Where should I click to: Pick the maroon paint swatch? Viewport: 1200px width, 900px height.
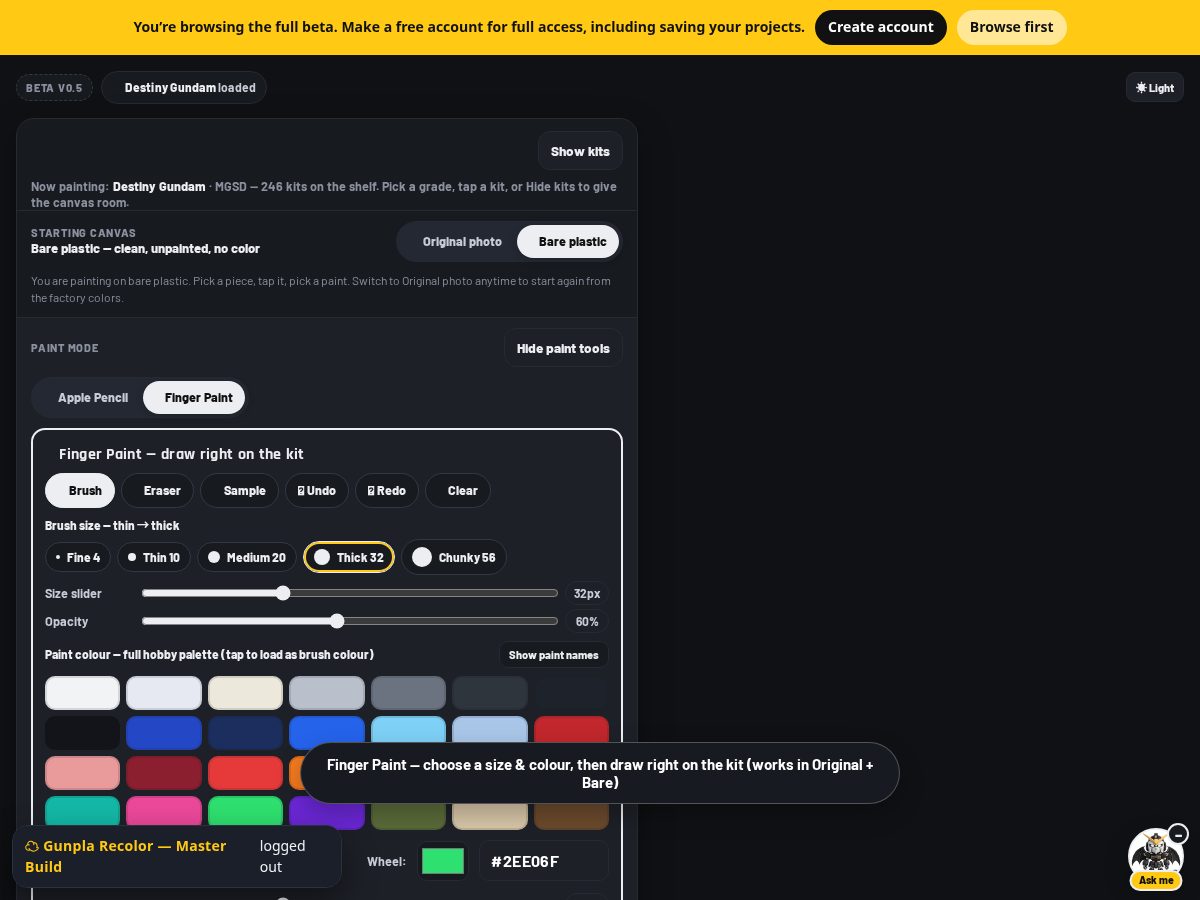[x=164, y=773]
